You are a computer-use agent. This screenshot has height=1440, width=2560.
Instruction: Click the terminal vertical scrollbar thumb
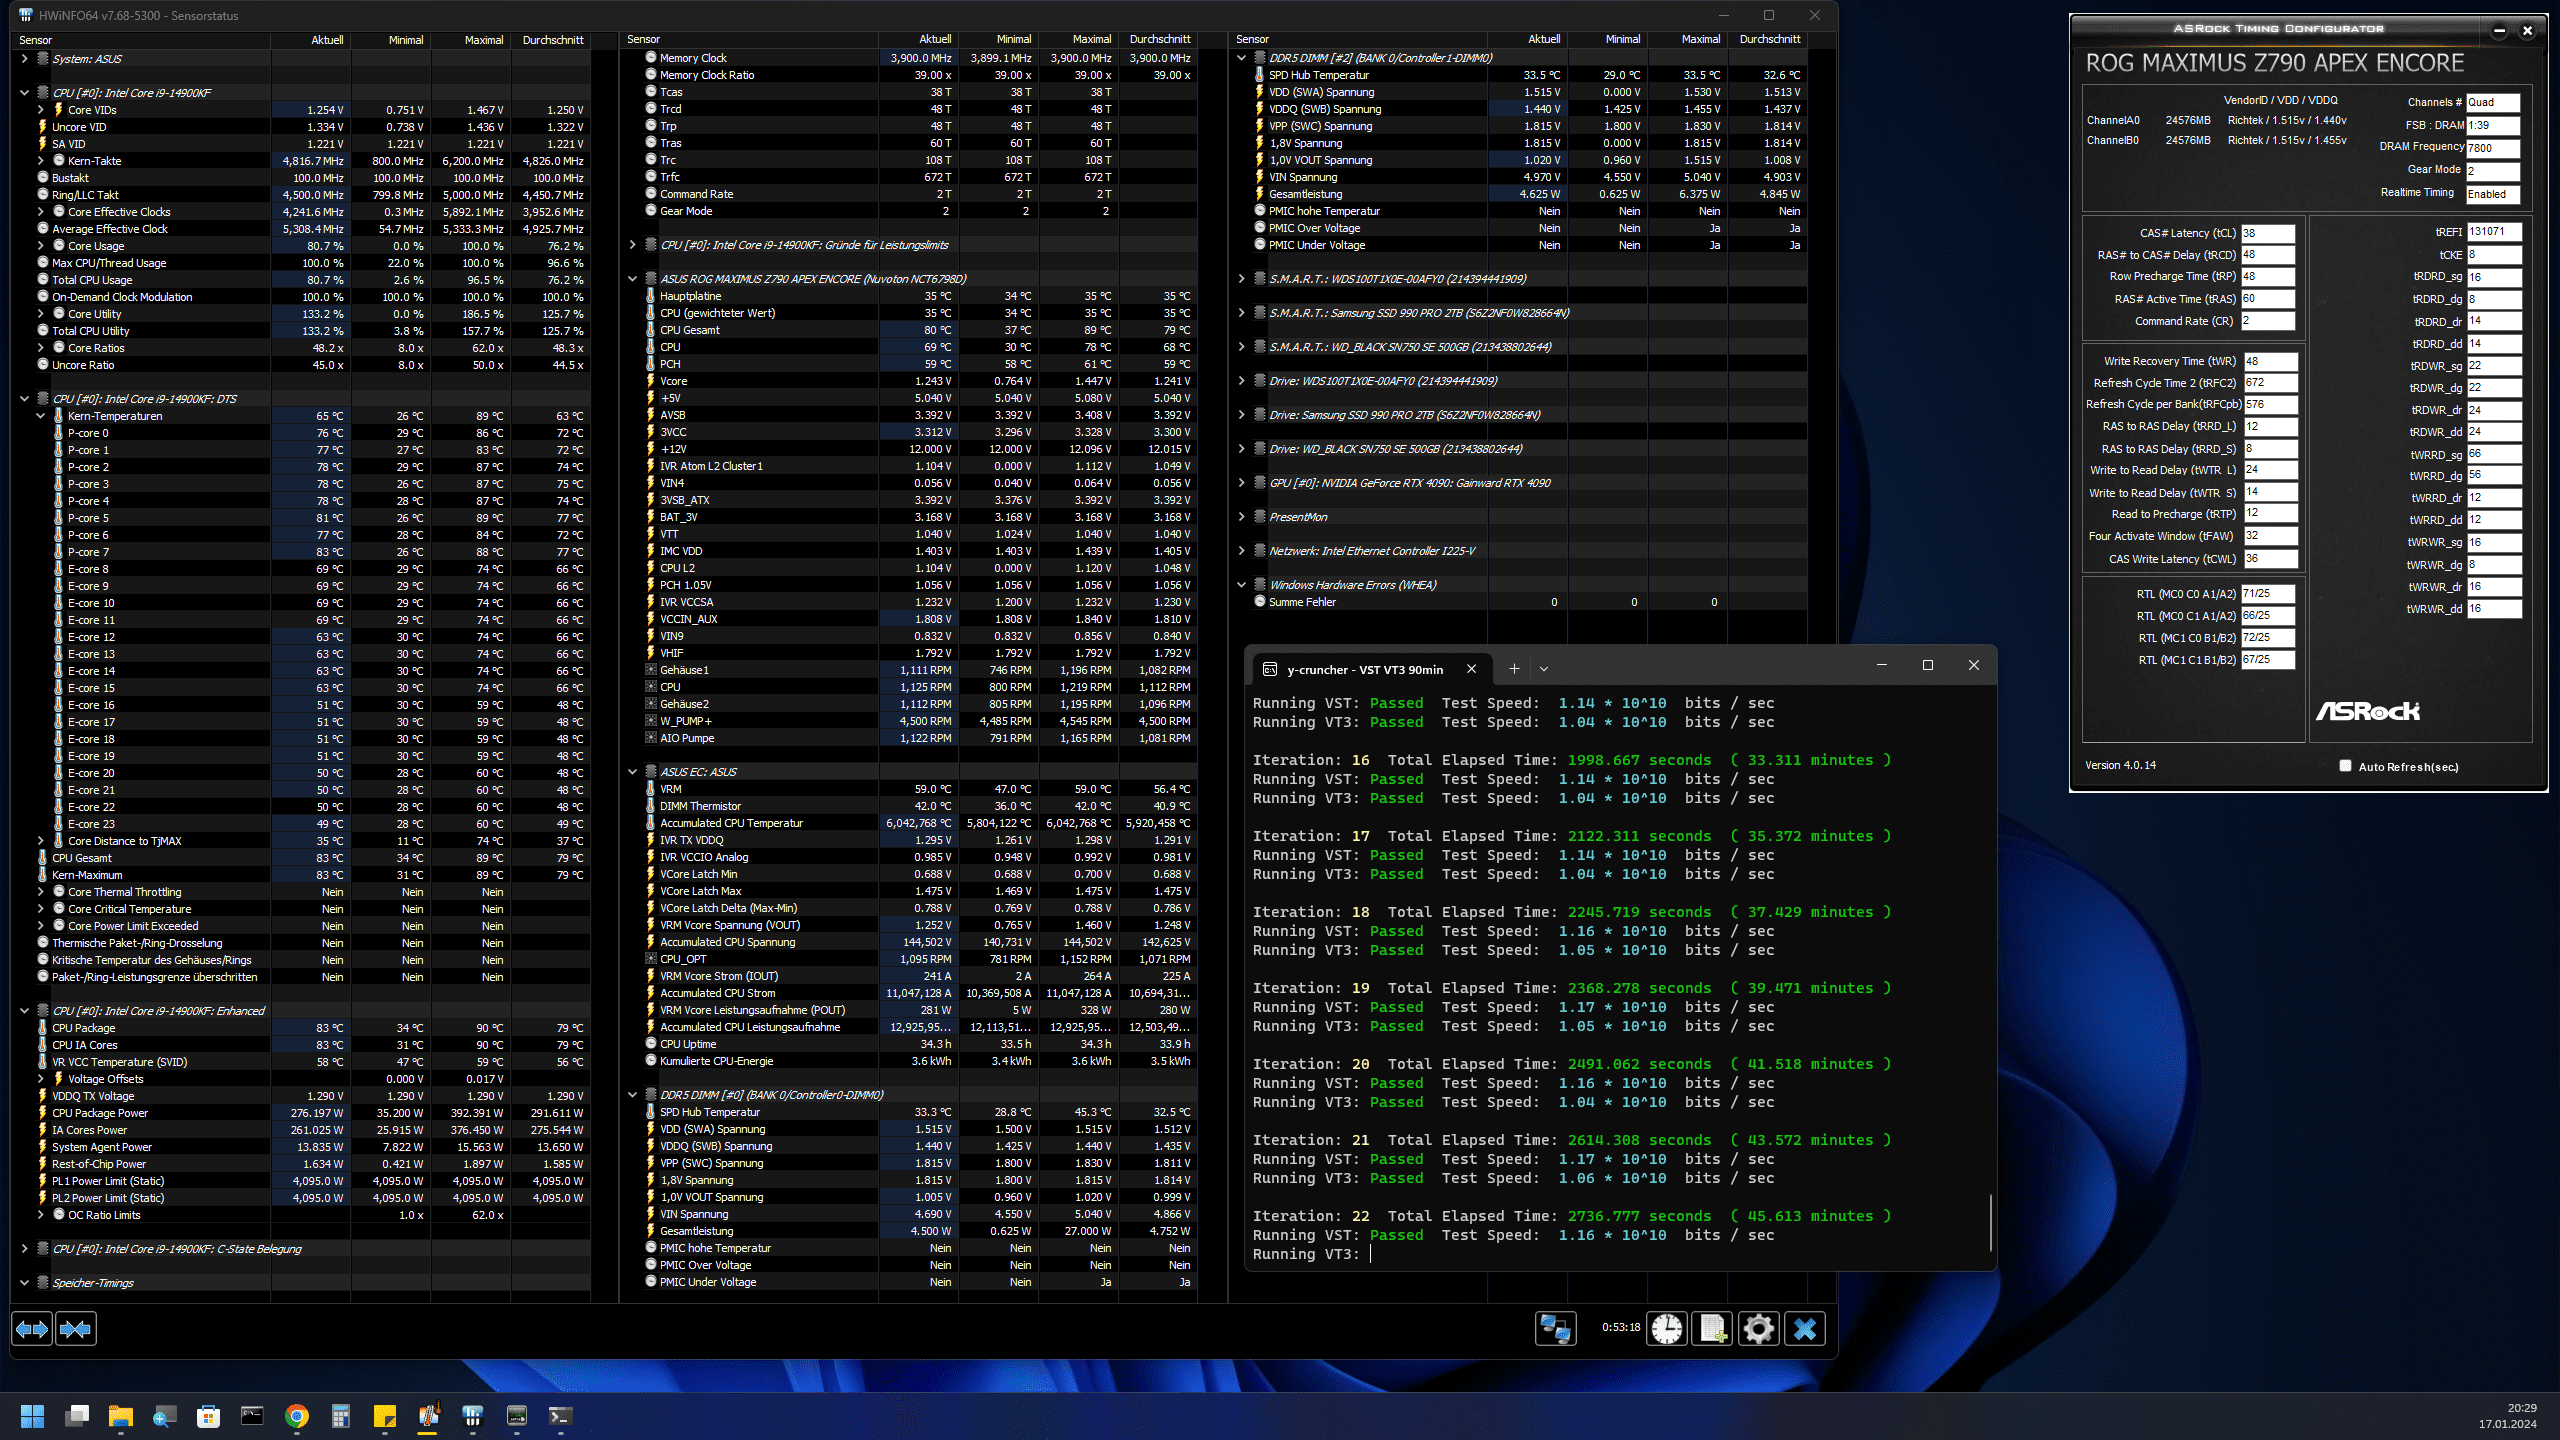[1990, 1222]
